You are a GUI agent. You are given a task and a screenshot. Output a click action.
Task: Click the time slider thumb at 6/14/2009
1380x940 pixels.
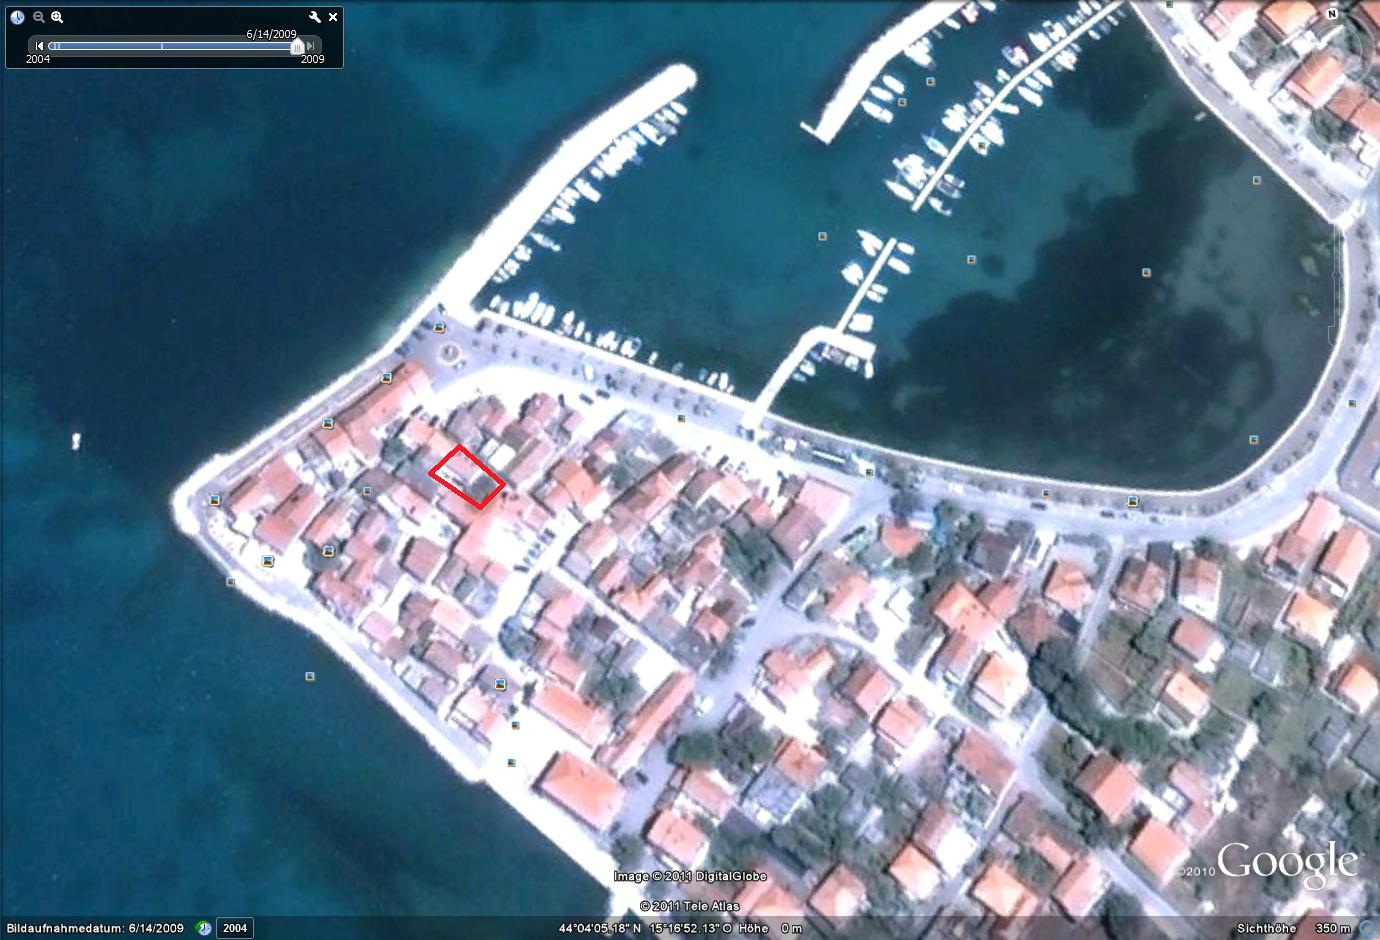[296, 46]
